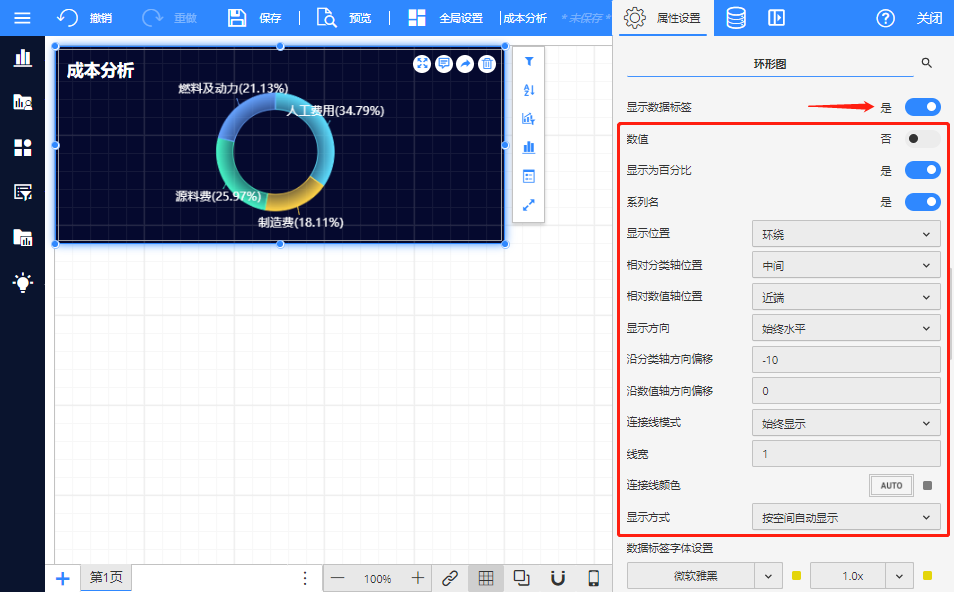Toggle the magnet snap icon

pos(558,578)
